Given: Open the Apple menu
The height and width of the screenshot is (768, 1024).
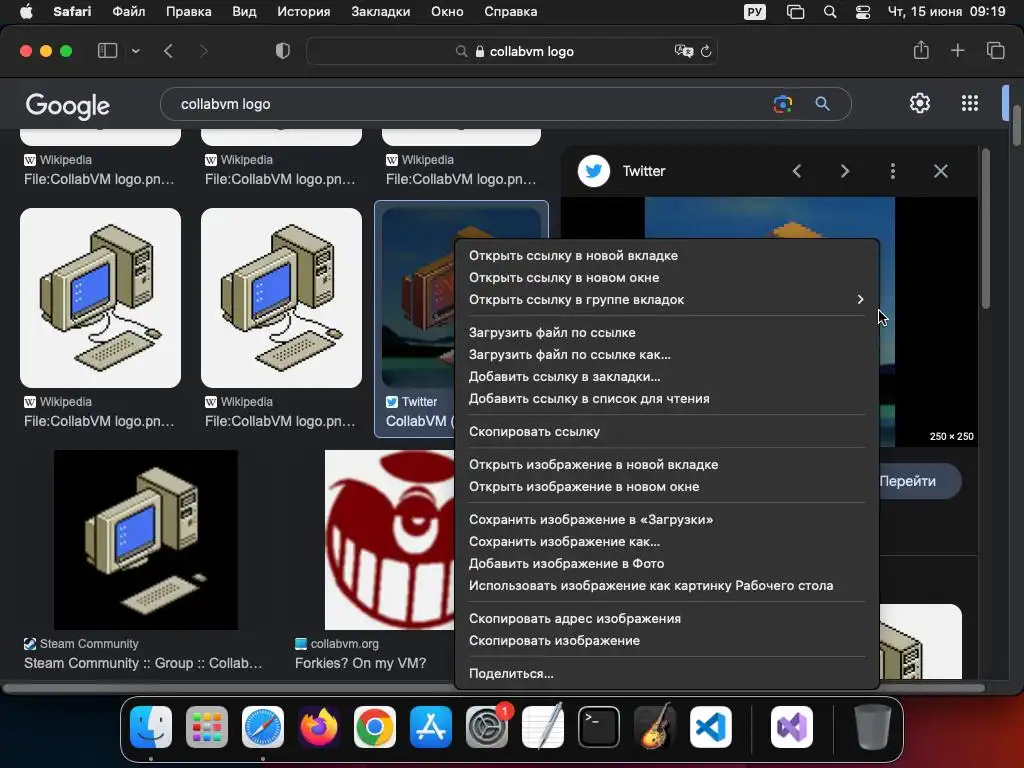Looking at the screenshot, I should (26, 12).
